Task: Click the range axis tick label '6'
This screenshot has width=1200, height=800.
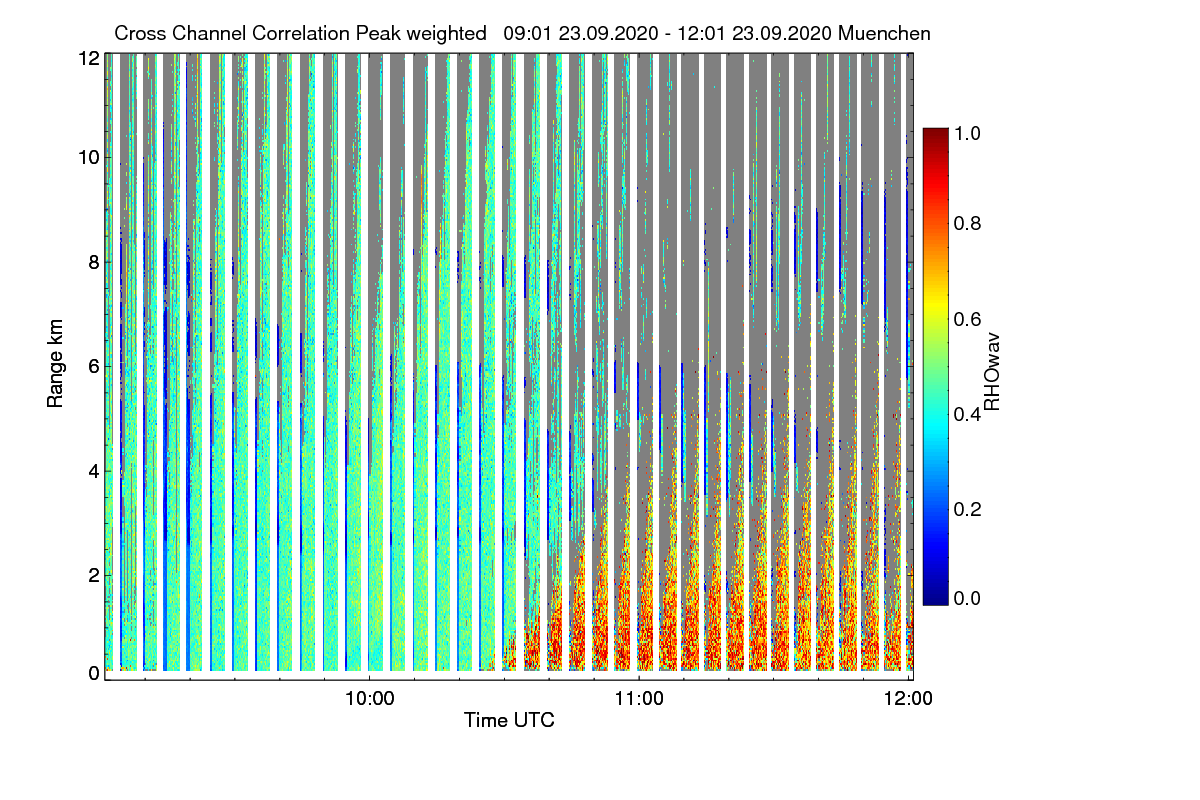Action: [93, 366]
